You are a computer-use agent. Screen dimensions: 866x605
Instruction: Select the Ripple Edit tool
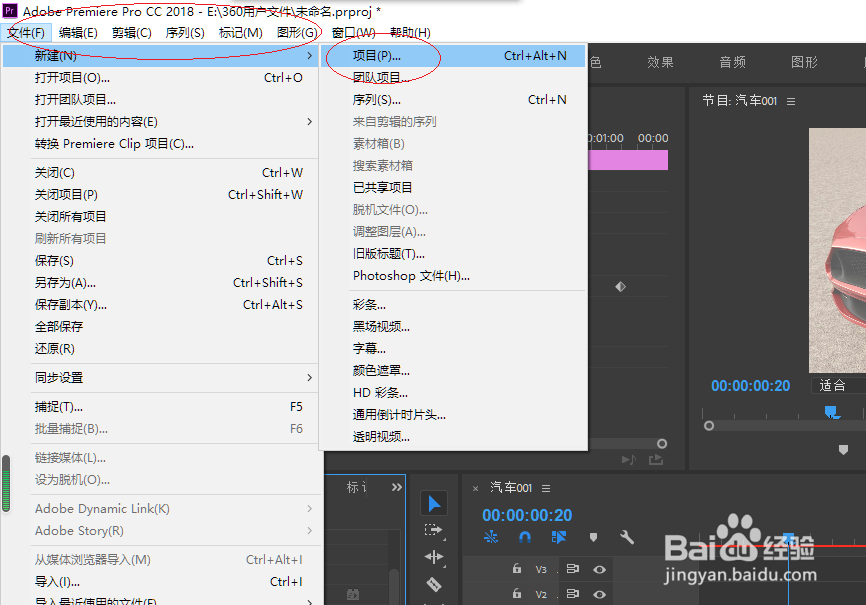pos(434,557)
